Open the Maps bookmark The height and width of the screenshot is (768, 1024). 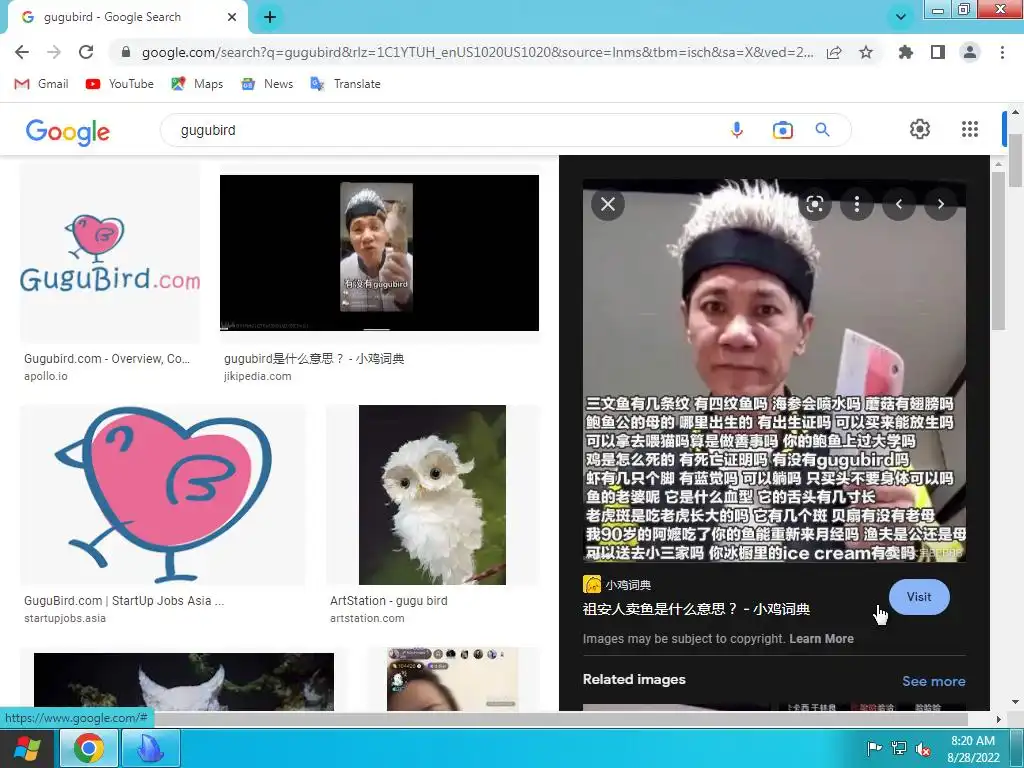(197, 84)
